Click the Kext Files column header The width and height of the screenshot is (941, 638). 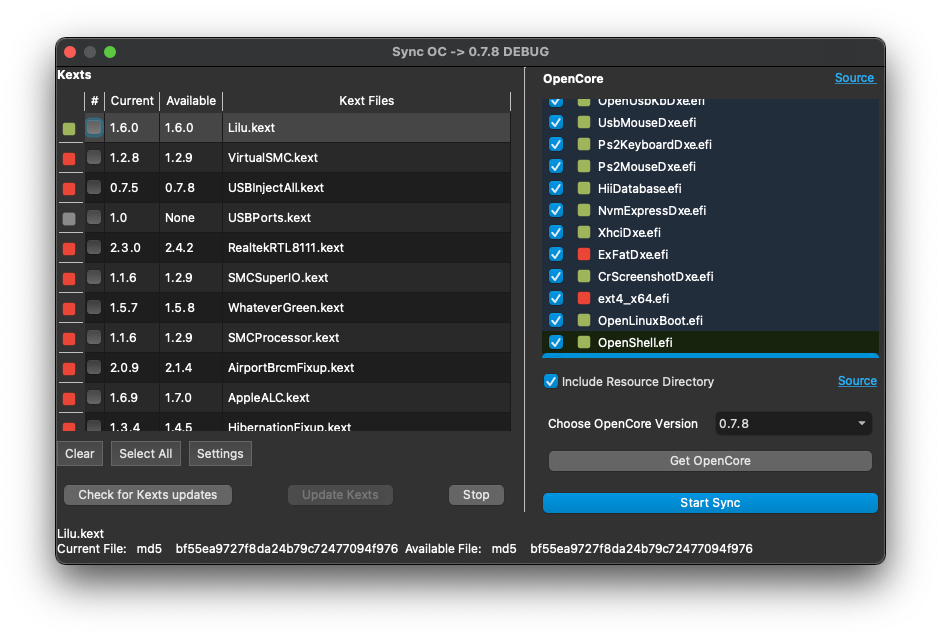367,101
